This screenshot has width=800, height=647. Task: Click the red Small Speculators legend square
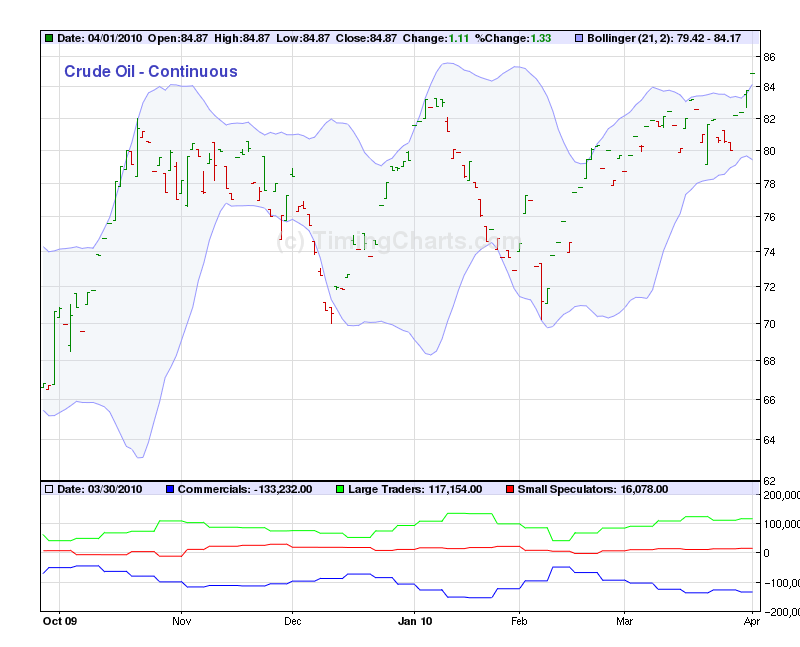coord(509,489)
